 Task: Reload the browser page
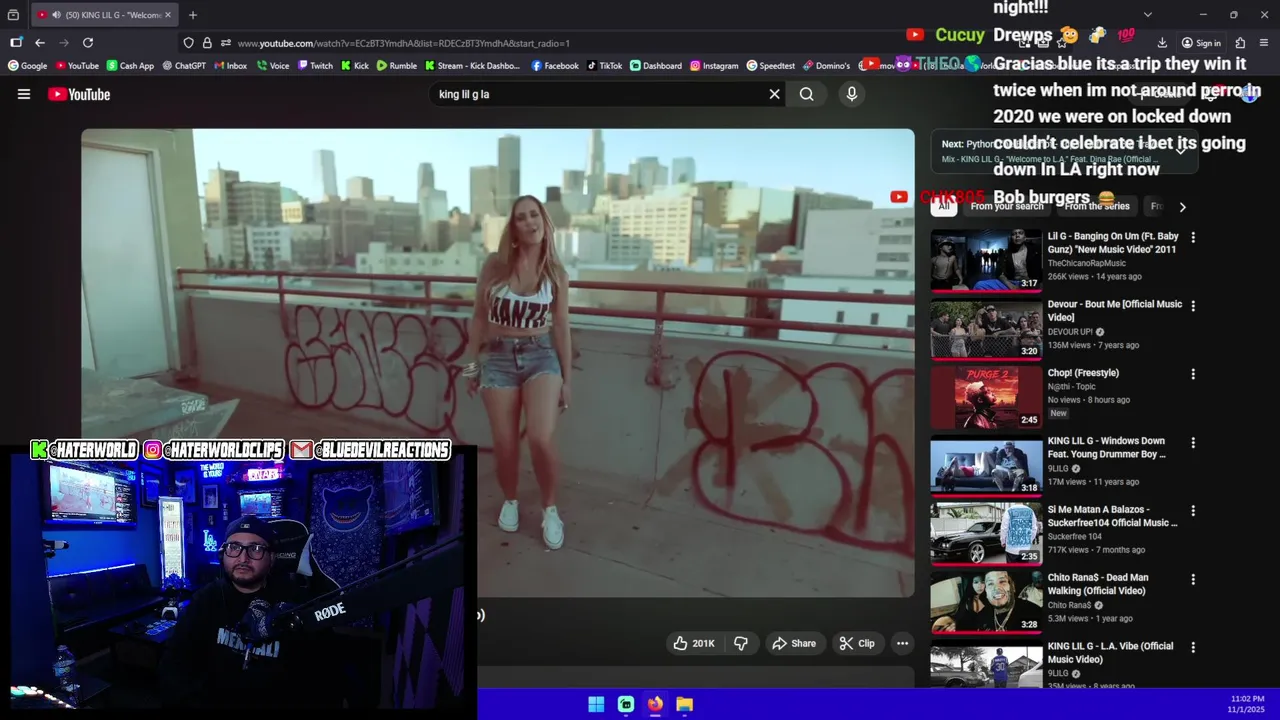(x=88, y=43)
